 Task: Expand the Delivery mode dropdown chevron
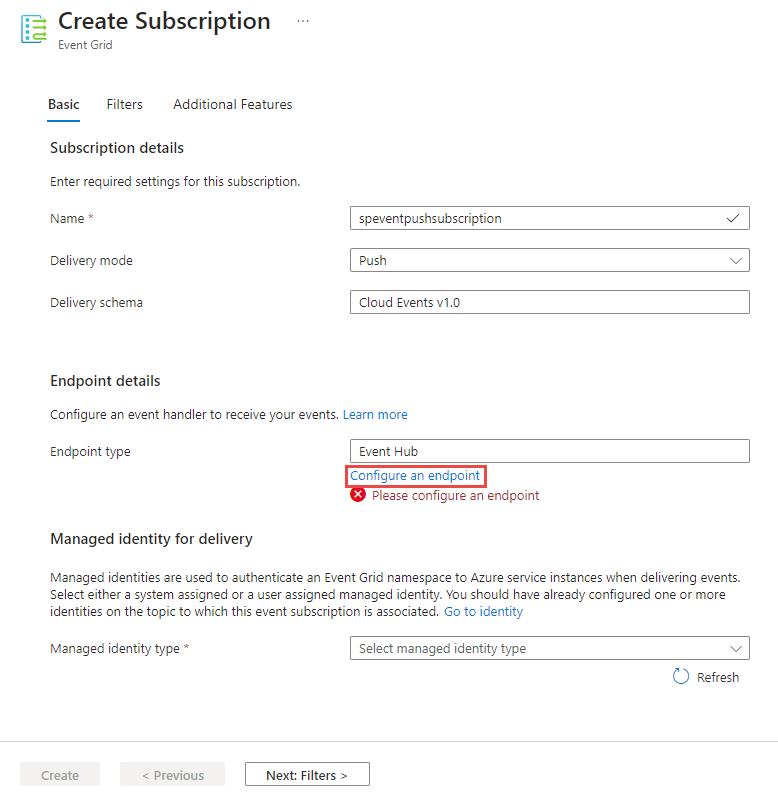[736, 260]
